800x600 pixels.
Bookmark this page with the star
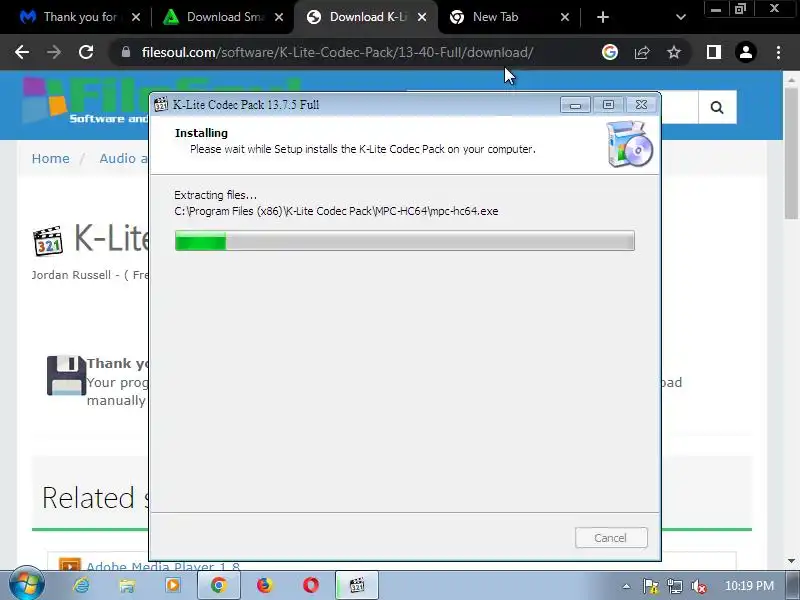(x=674, y=52)
